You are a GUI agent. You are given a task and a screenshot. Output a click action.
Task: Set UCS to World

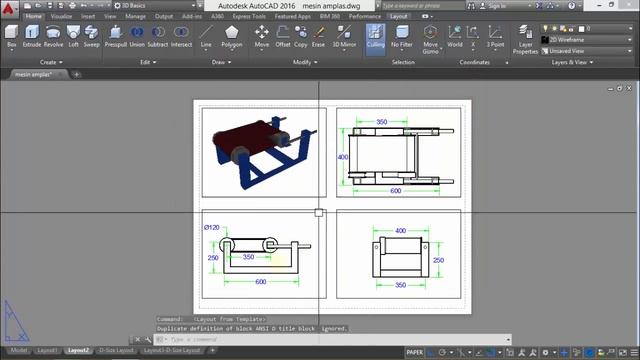click(x=455, y=36)
